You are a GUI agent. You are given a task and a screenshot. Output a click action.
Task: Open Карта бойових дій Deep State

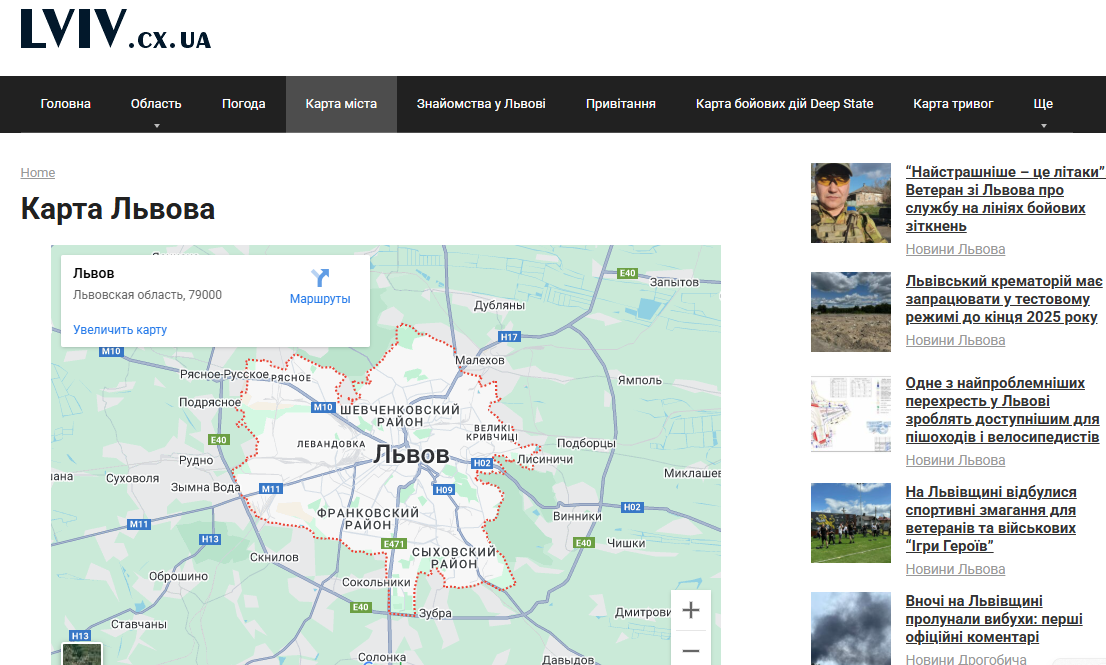(x=784, y=104)
